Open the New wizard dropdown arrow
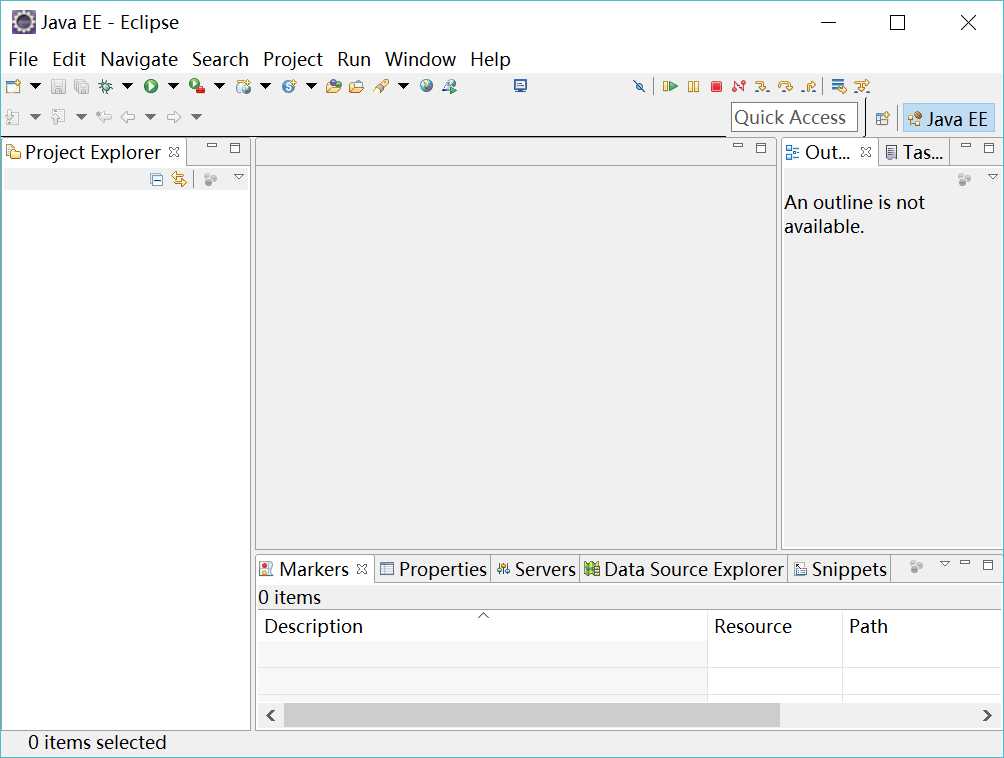Screen dimensions: 1004x758 35,86
